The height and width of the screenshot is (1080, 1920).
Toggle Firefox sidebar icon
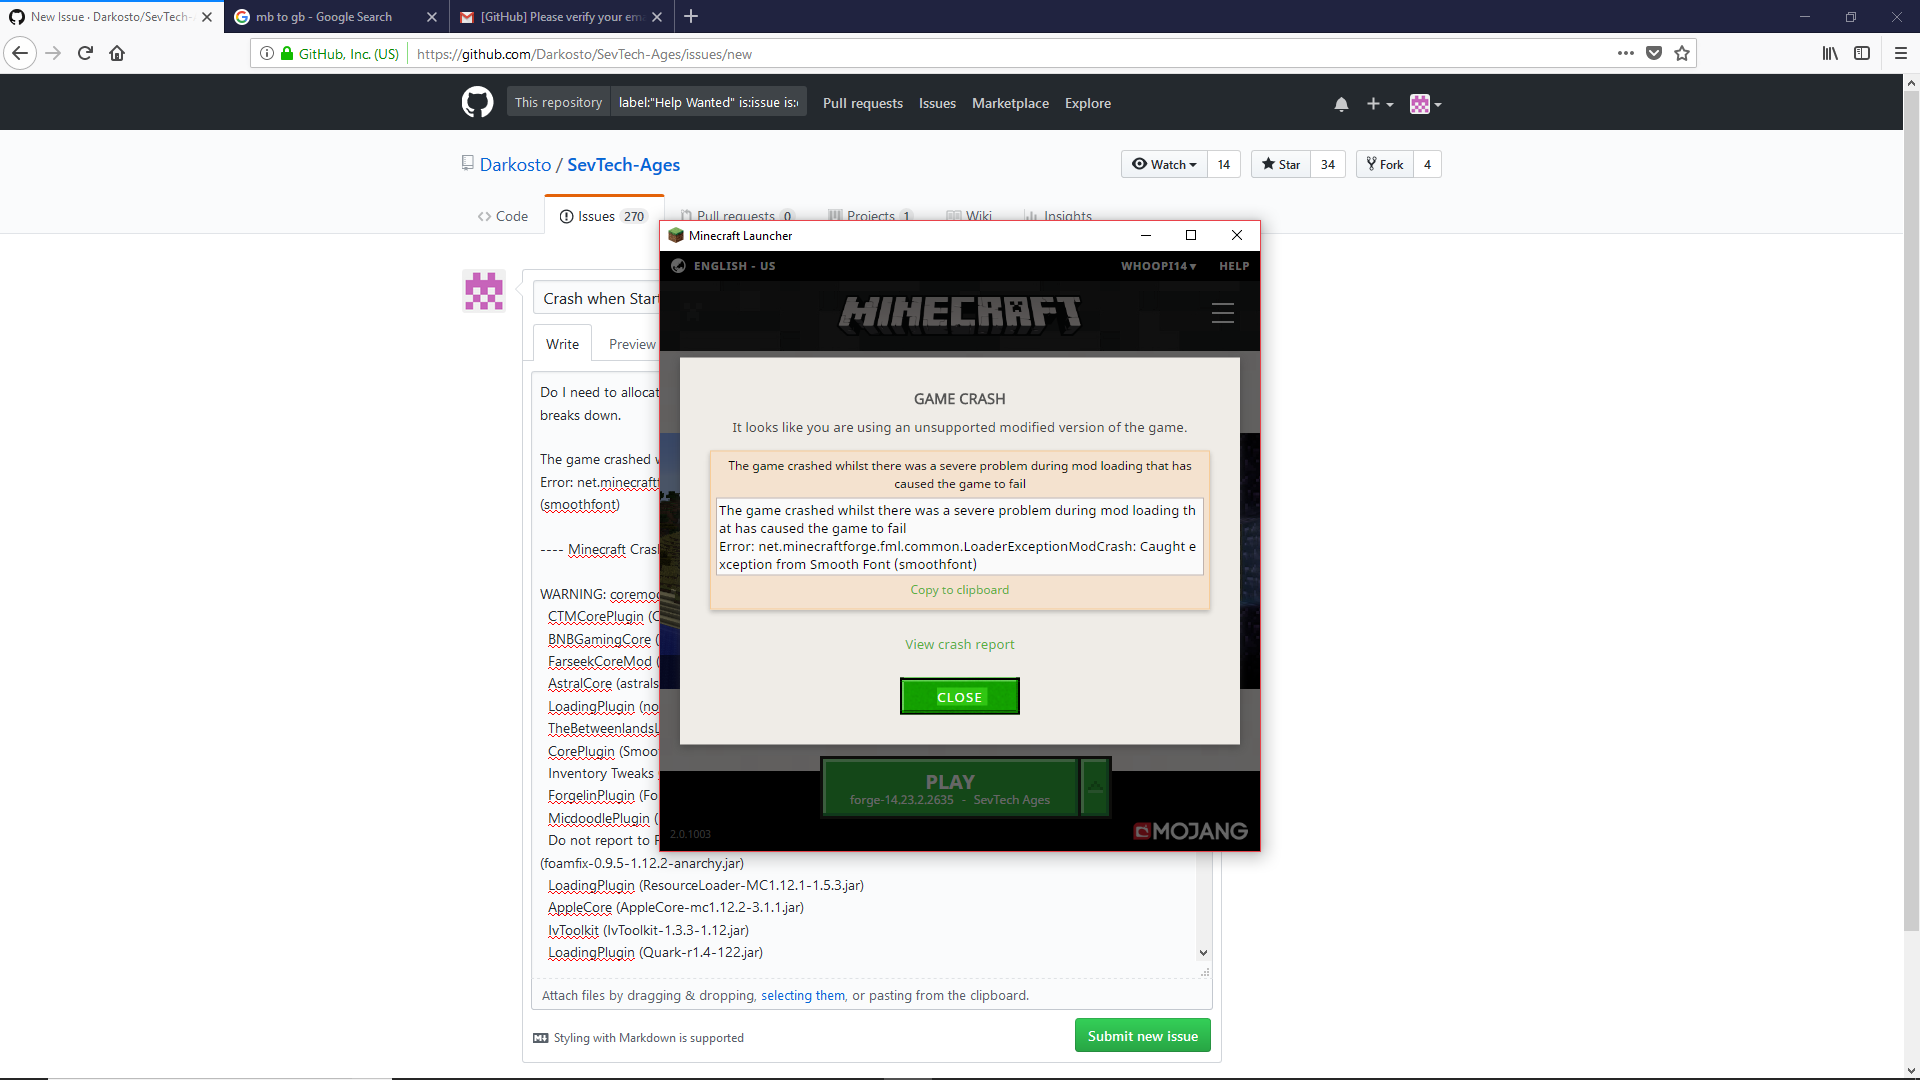(1862, 53)
